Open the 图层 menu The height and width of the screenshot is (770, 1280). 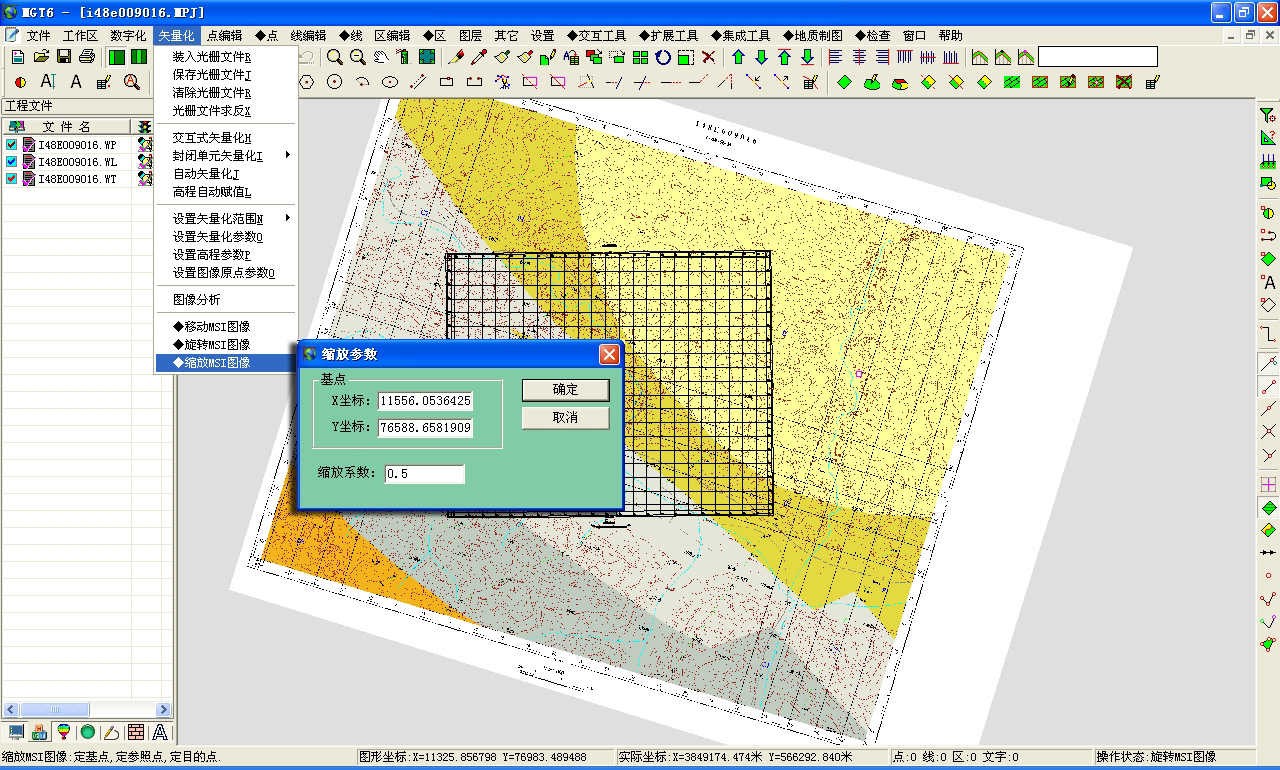pos(470,35)
